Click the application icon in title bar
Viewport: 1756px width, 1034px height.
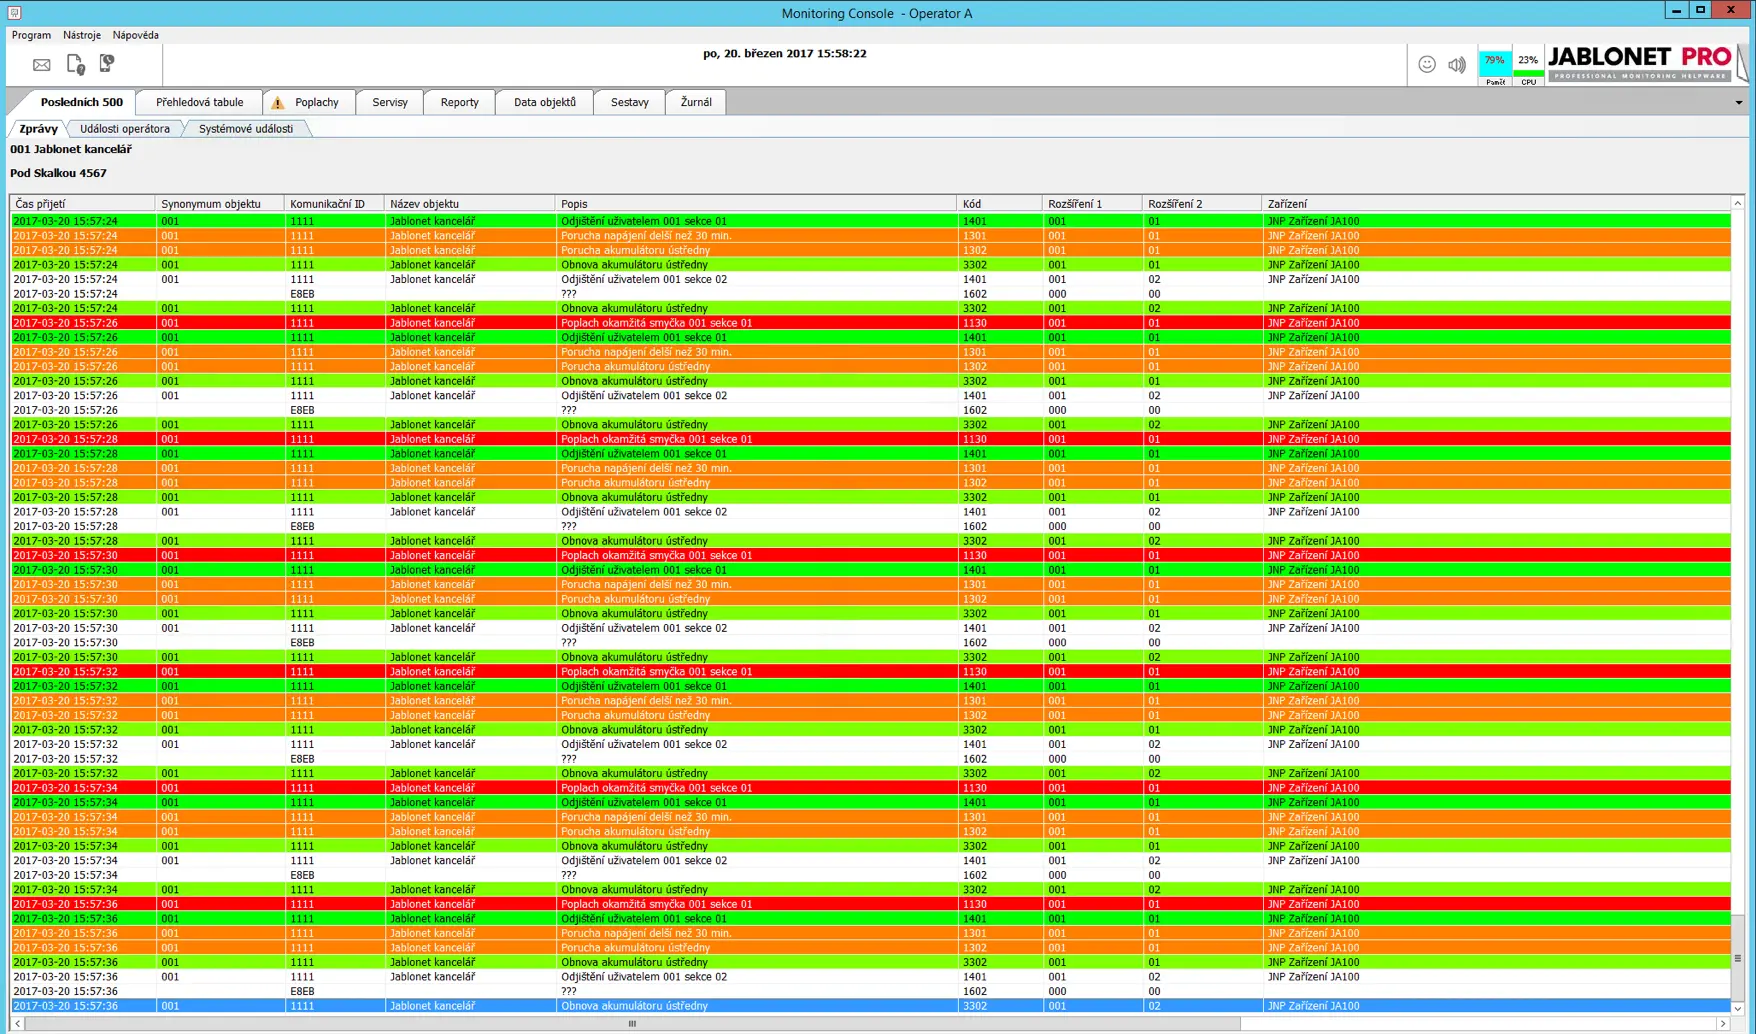pos(14,13)
